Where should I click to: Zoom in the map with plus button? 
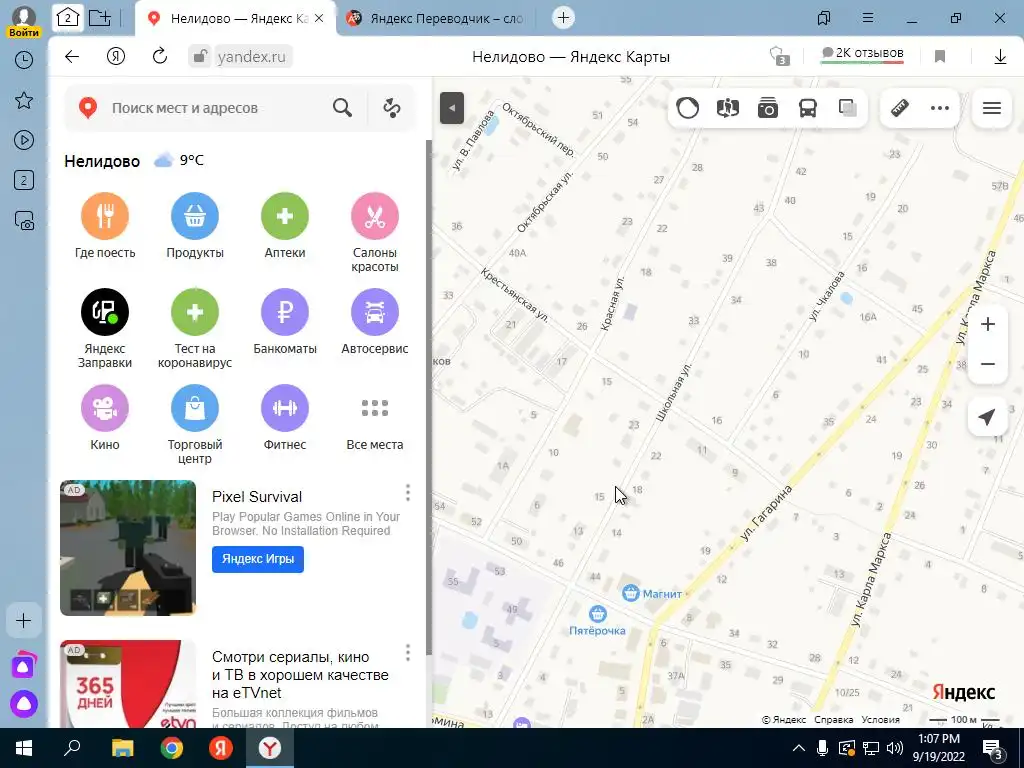(988, 324)
